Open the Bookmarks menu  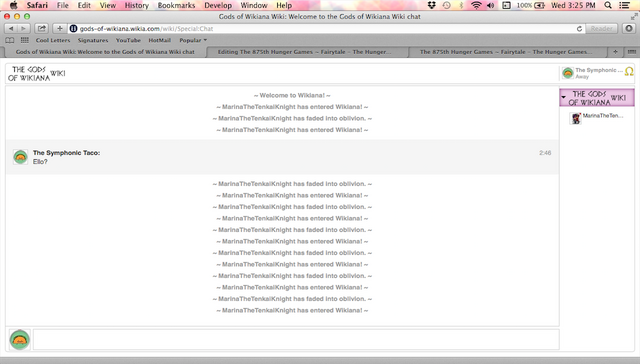(x=176, y=5)
